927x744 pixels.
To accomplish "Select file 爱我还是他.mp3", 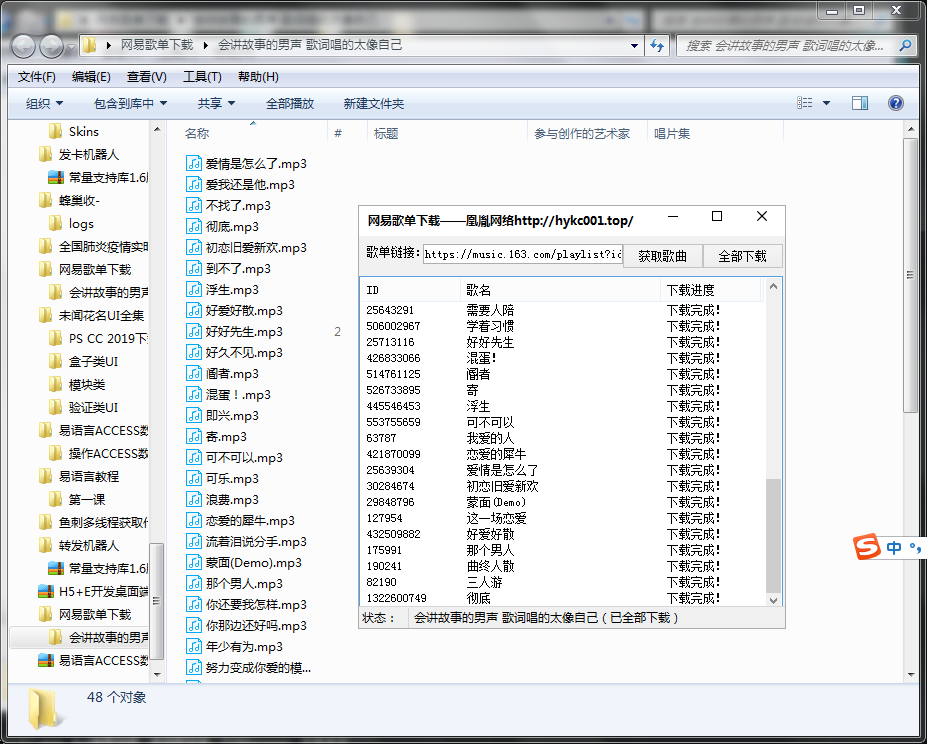I will 241,185.
